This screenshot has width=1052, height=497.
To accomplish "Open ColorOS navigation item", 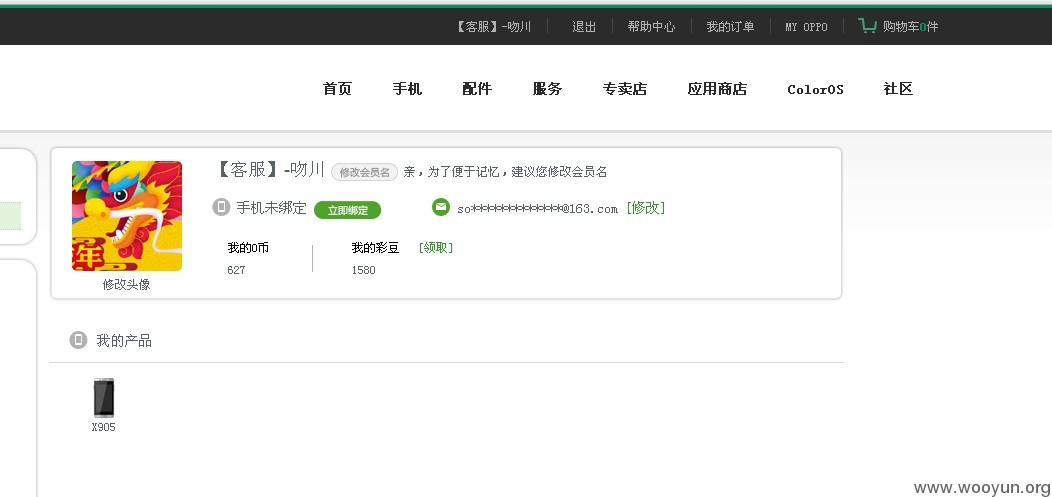I will click(x=815, y=89).
